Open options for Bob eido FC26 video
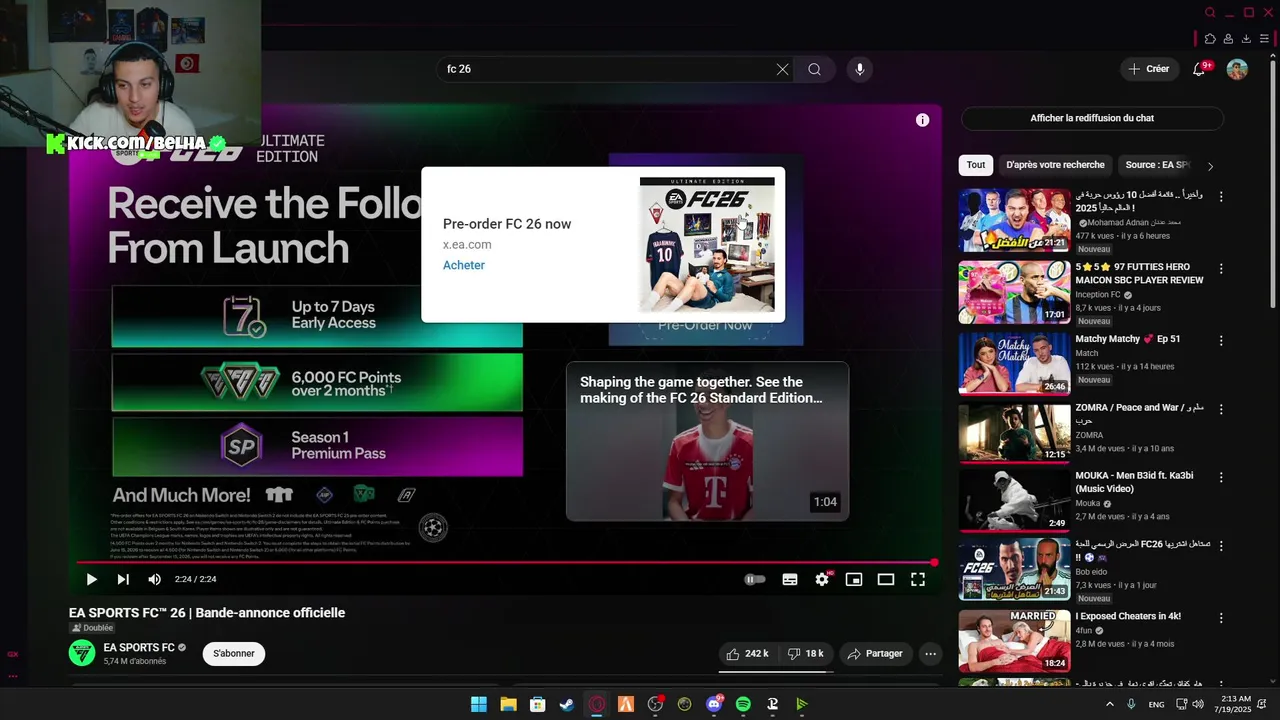This screenshot has width=1280, height=720. coord(1221,547)
